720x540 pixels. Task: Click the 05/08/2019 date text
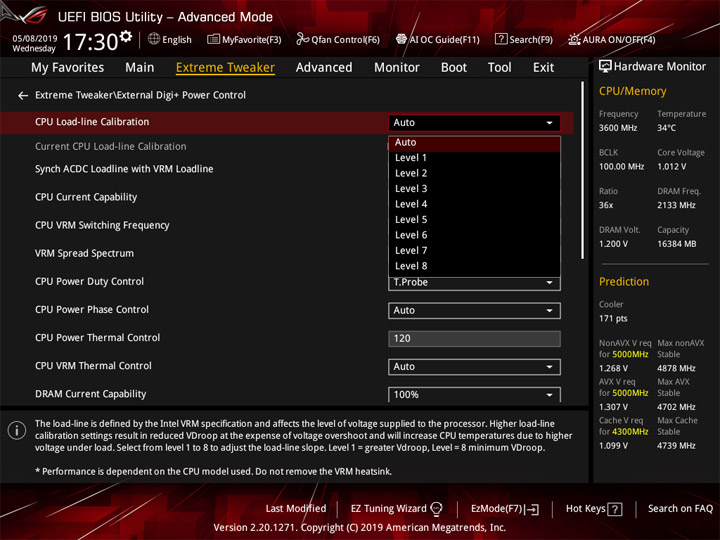pos(34,38)
